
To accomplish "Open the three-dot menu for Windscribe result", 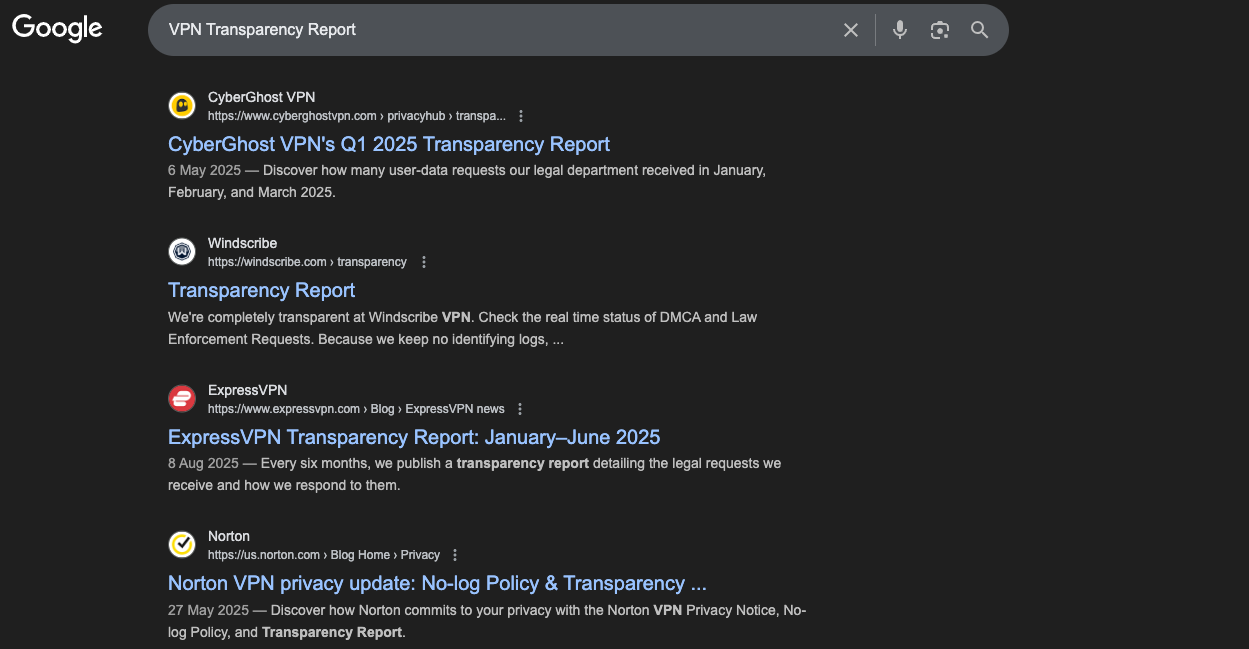I will (423, 261).
